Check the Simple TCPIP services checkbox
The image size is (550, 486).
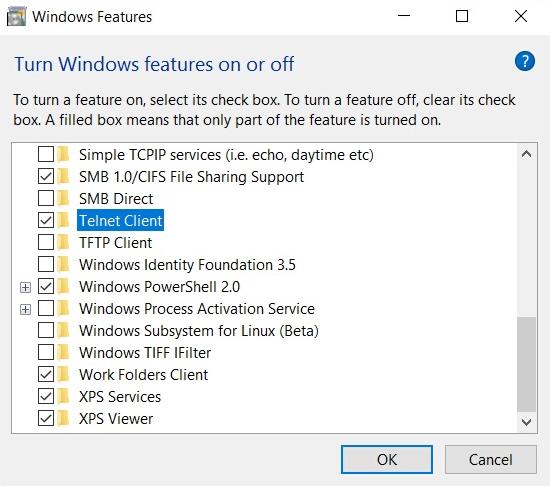(46, 154)
